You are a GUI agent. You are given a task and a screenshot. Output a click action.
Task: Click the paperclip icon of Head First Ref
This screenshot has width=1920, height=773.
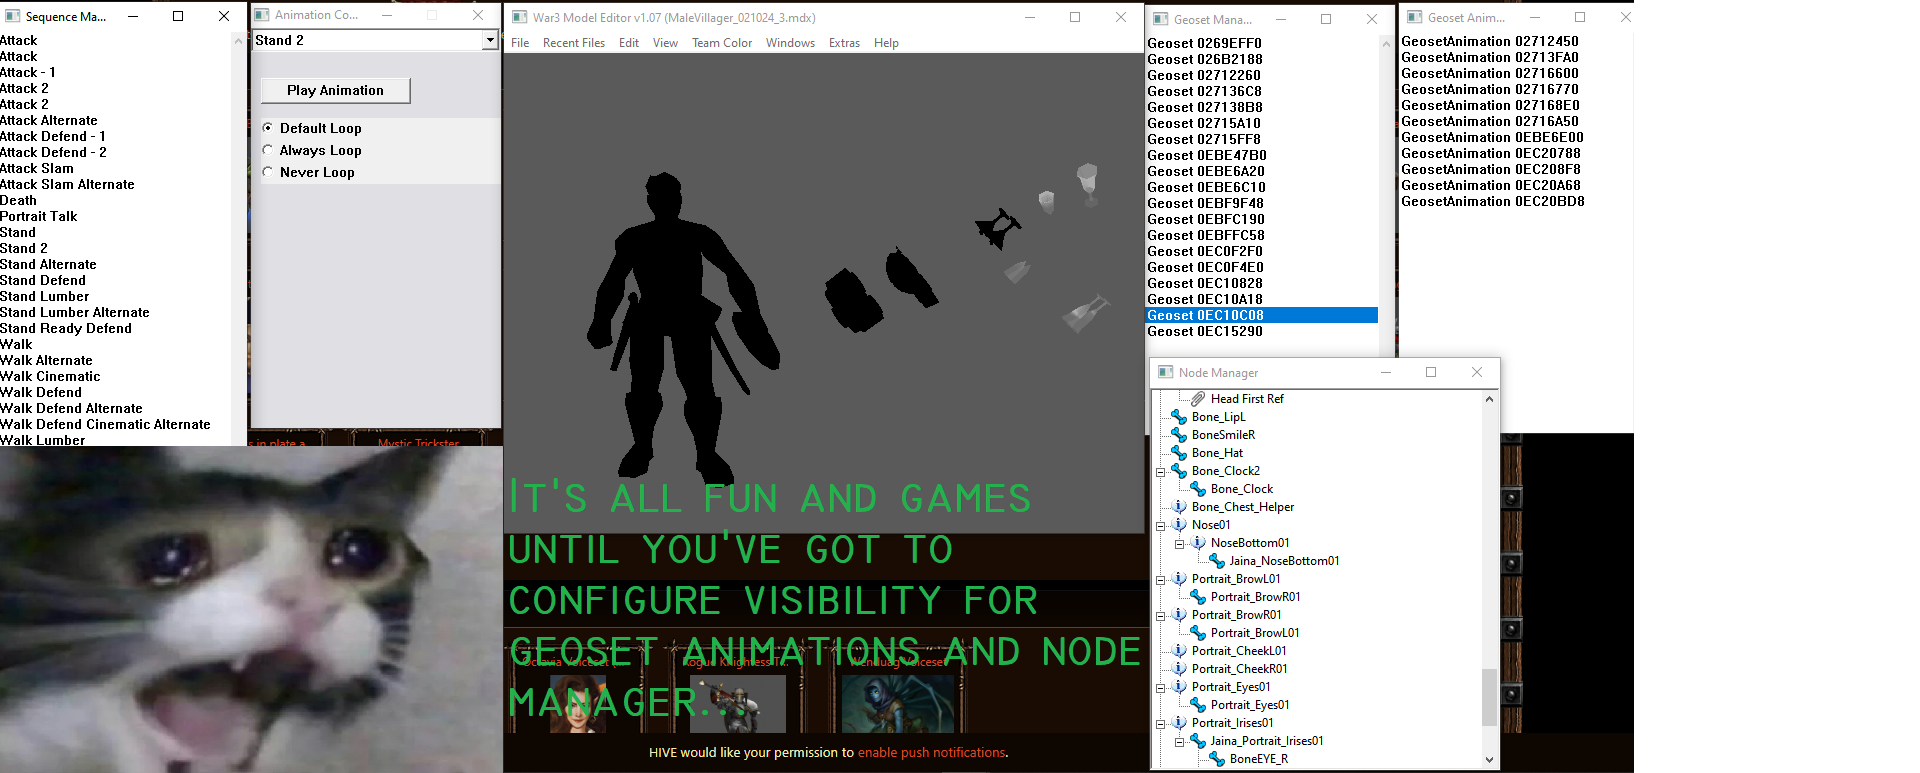pos(1198,398)
